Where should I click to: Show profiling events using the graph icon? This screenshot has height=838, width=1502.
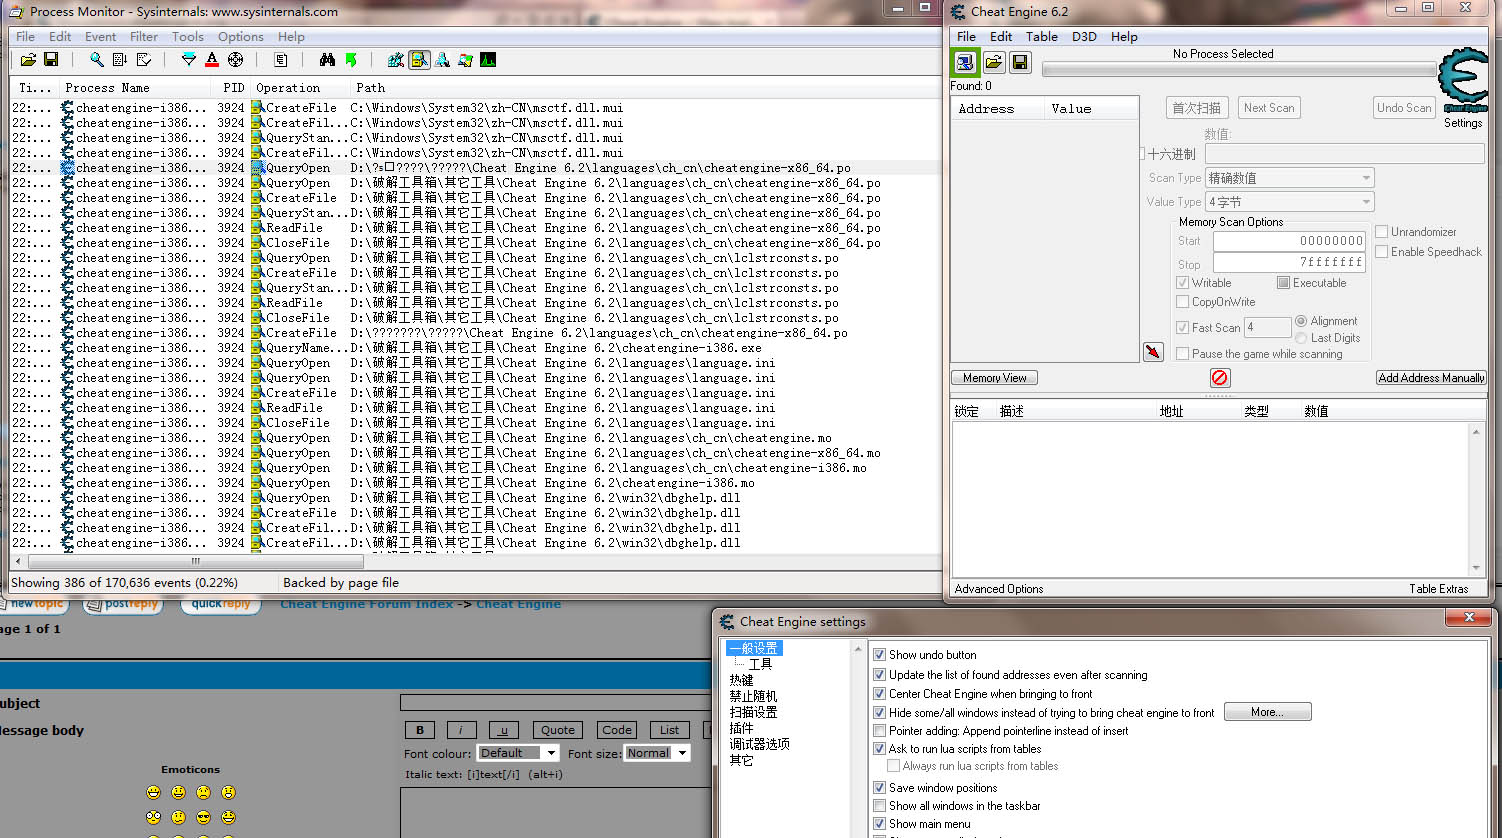tap(488, 60)
